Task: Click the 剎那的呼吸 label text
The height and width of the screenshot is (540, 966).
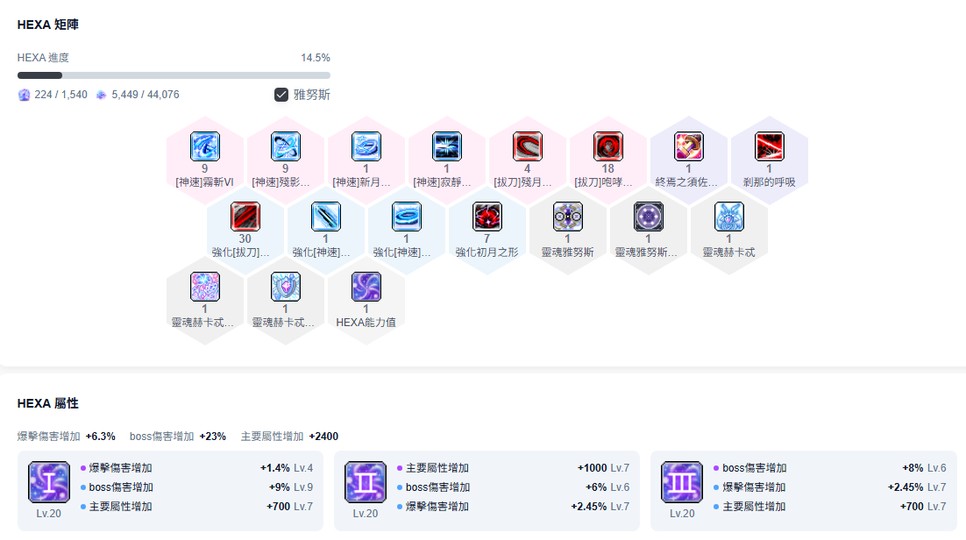Action: 769,182
